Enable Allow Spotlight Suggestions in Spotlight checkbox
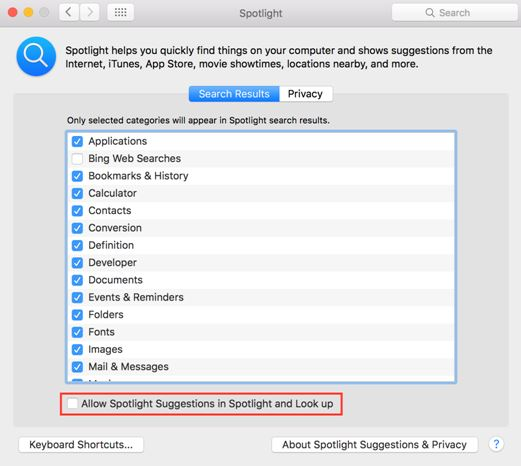Image resolution: width=521 pixels, height=466 pixels. click(x=72, y=403)
